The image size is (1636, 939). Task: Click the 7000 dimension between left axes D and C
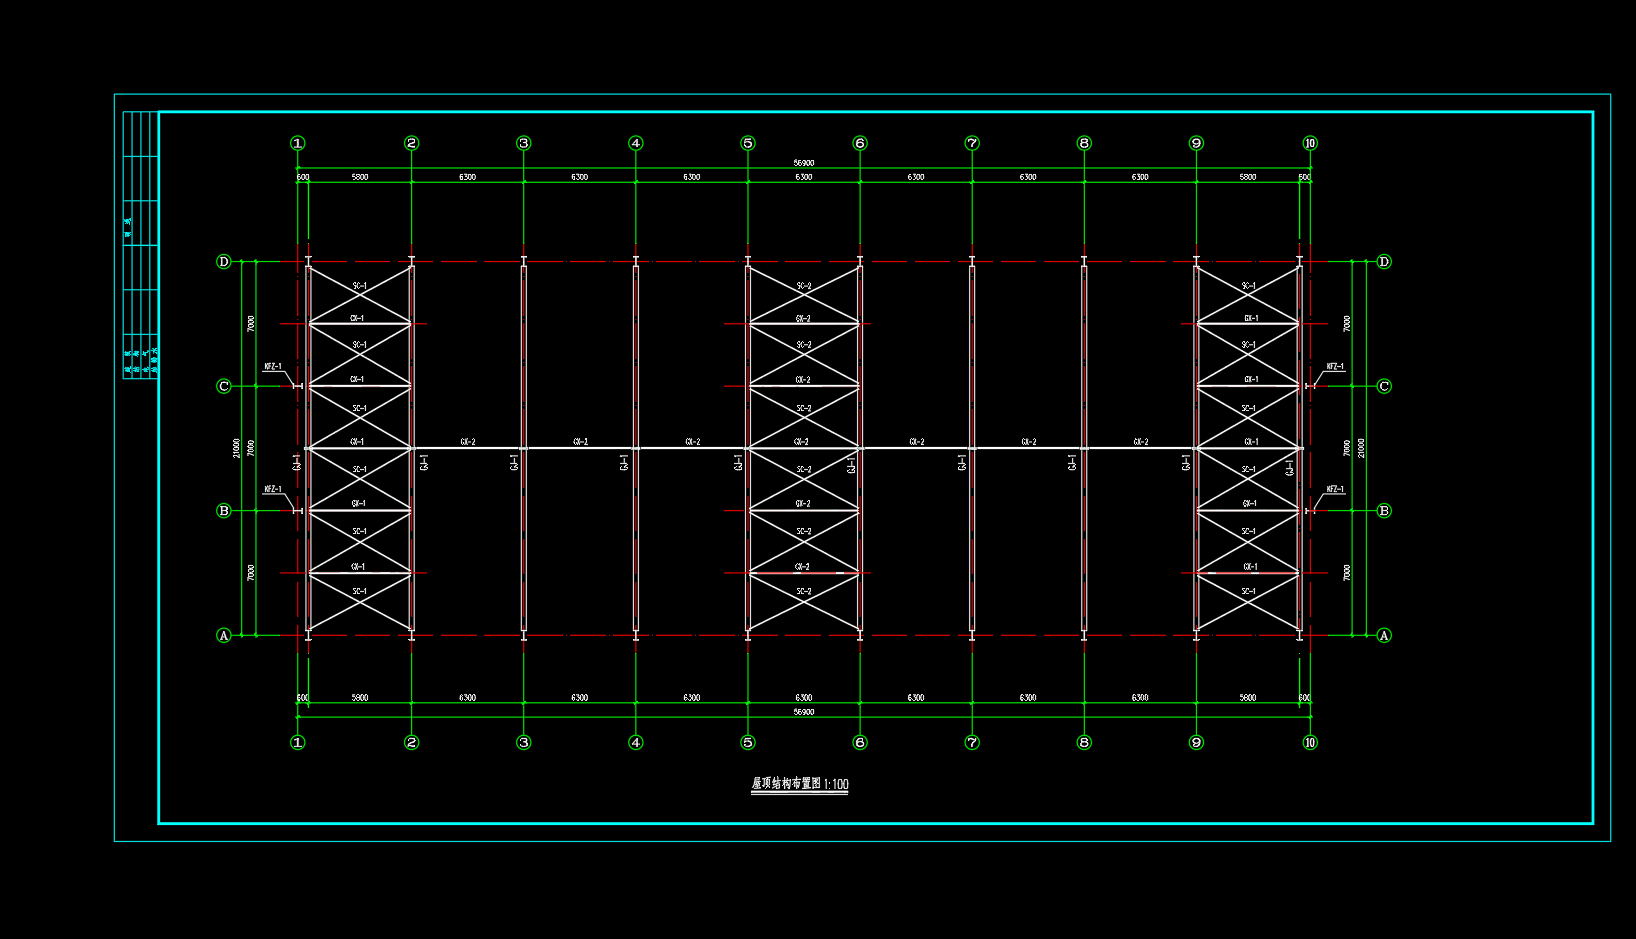251,324
